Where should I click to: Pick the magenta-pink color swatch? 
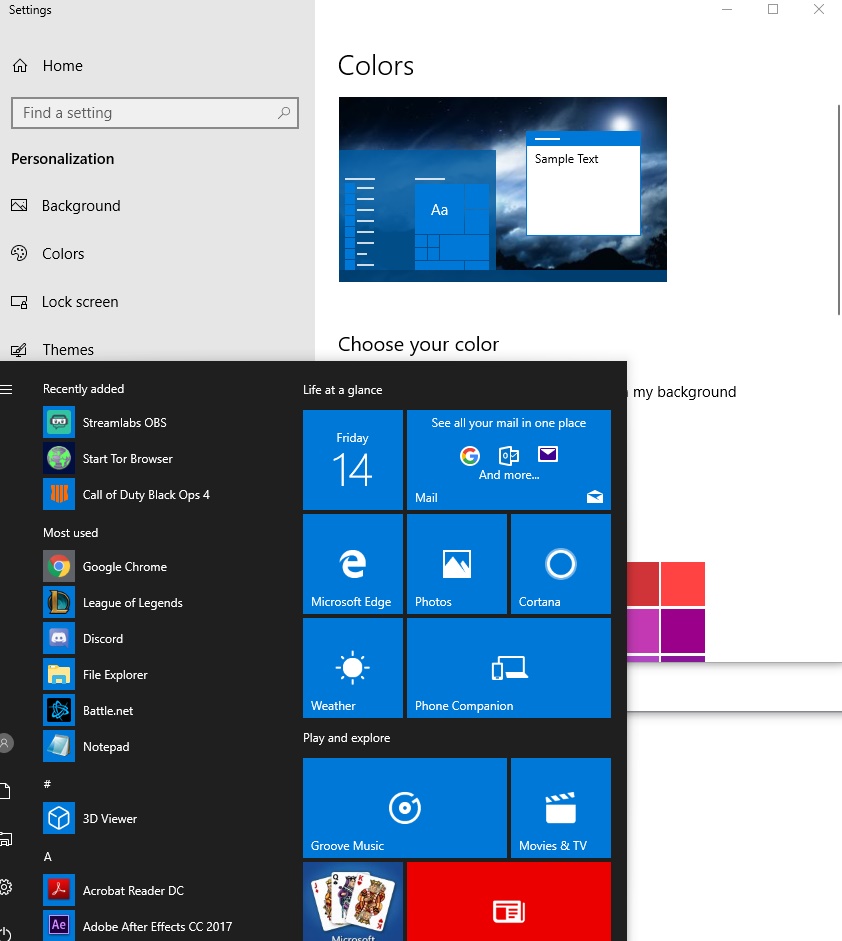click(x=643, y=631)
